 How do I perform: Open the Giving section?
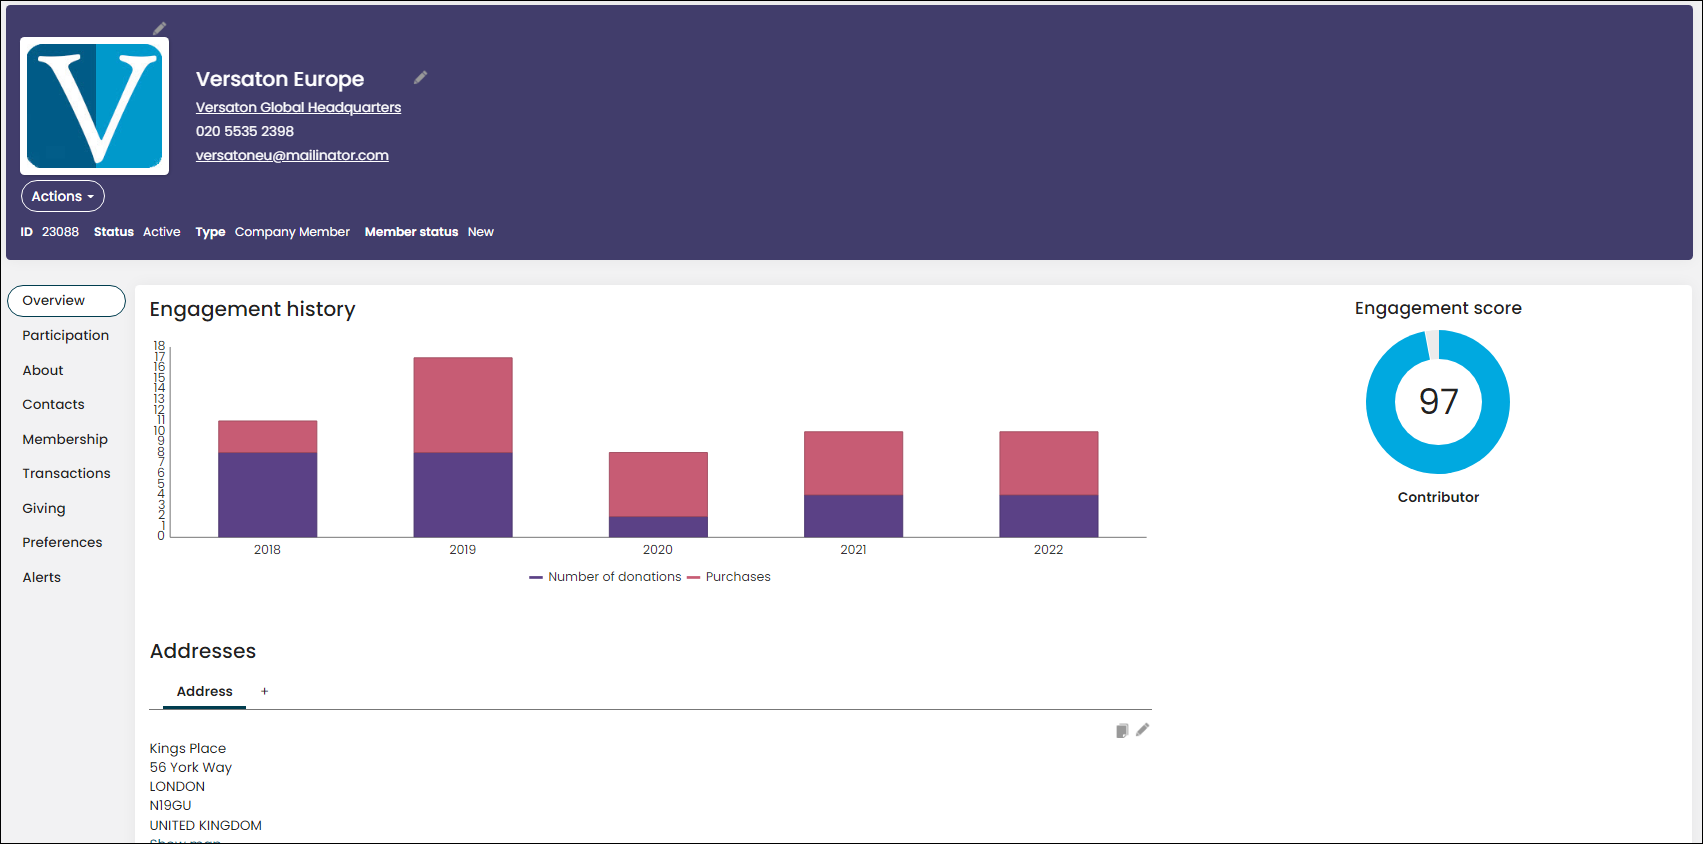pyautogui.click(x=44, y=508)
